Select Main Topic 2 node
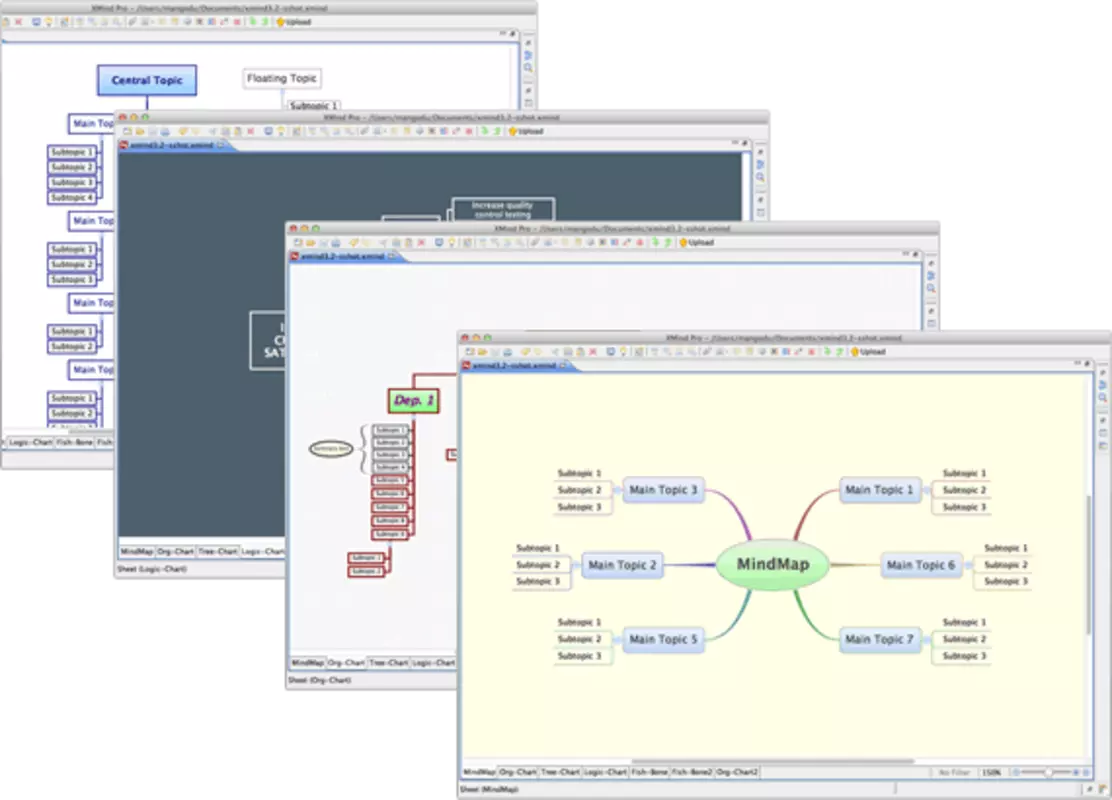Viewport: 1112px width, 800px height. point(623,565)
